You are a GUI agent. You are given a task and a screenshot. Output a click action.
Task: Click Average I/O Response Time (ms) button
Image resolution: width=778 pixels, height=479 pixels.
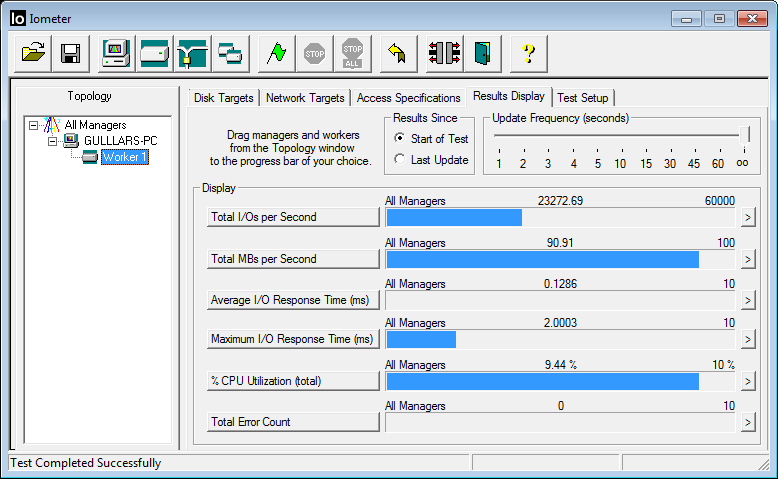(293, 300)
